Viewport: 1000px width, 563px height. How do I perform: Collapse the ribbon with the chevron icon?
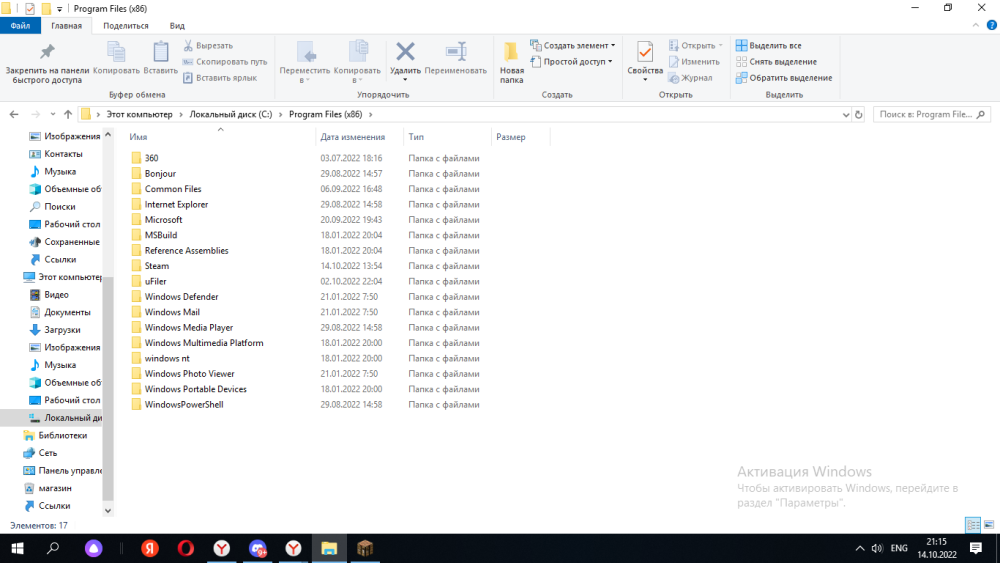click(975, 26)
